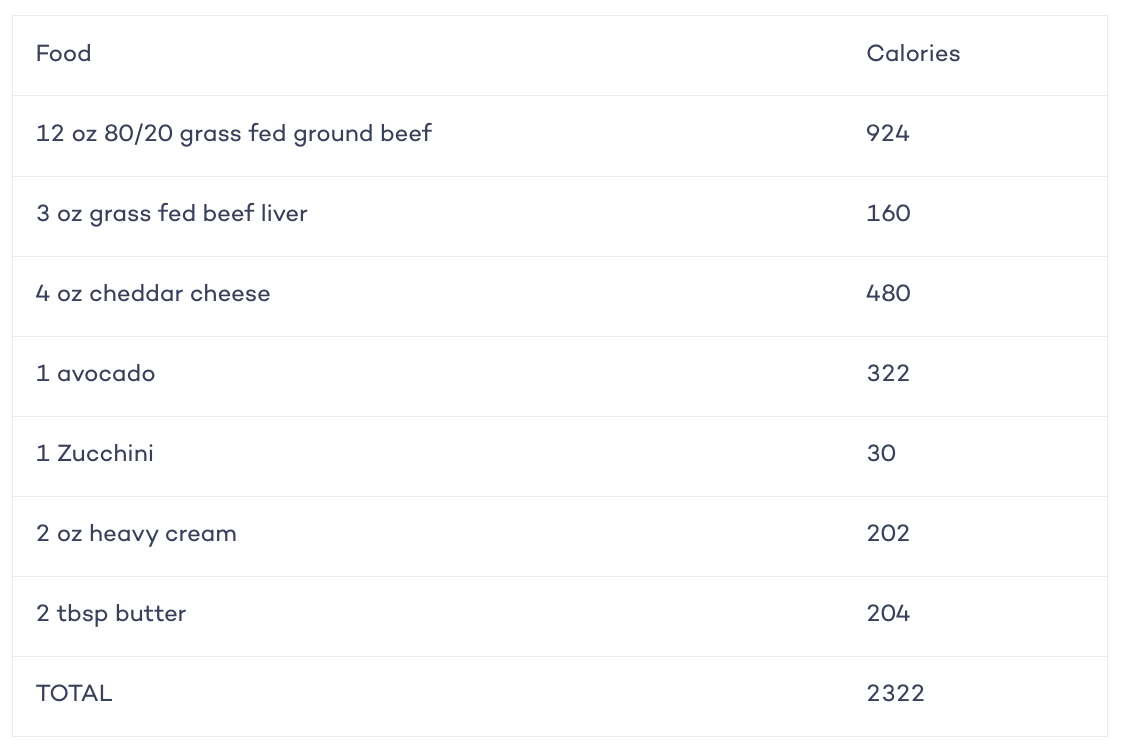1122x747 pixels.
Task: Click the 202 calories value
Action: [x=888, y=534]
